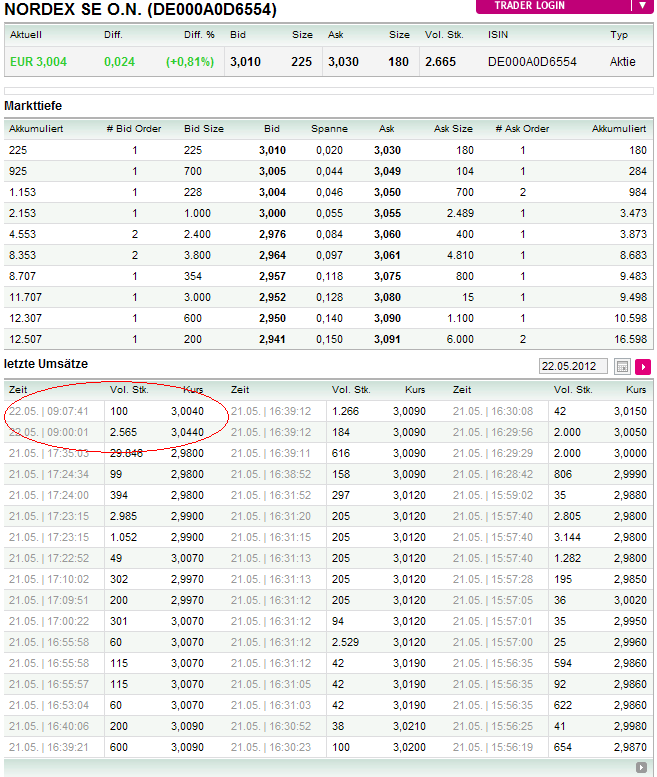
Task: Select ask price 3,075 in Markttiefe
Action: [387, 277]
